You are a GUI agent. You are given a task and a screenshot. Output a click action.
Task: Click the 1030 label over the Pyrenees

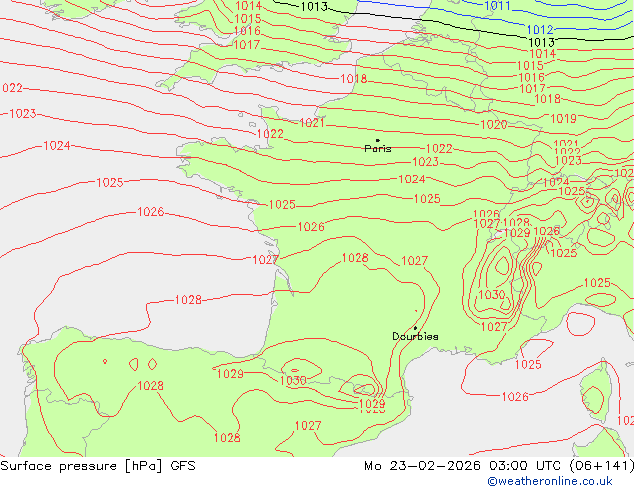tap(293, 380)
